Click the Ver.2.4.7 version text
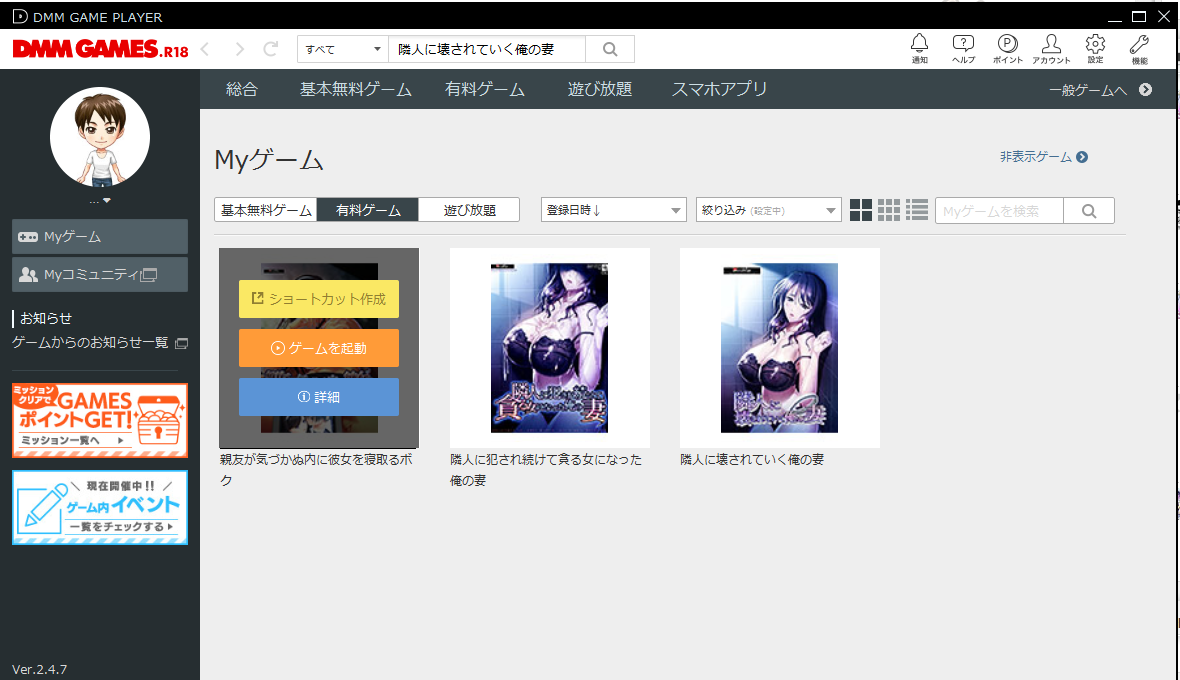Image resolution: width=1180 pixels, height=680 pixels. [40, 669]
